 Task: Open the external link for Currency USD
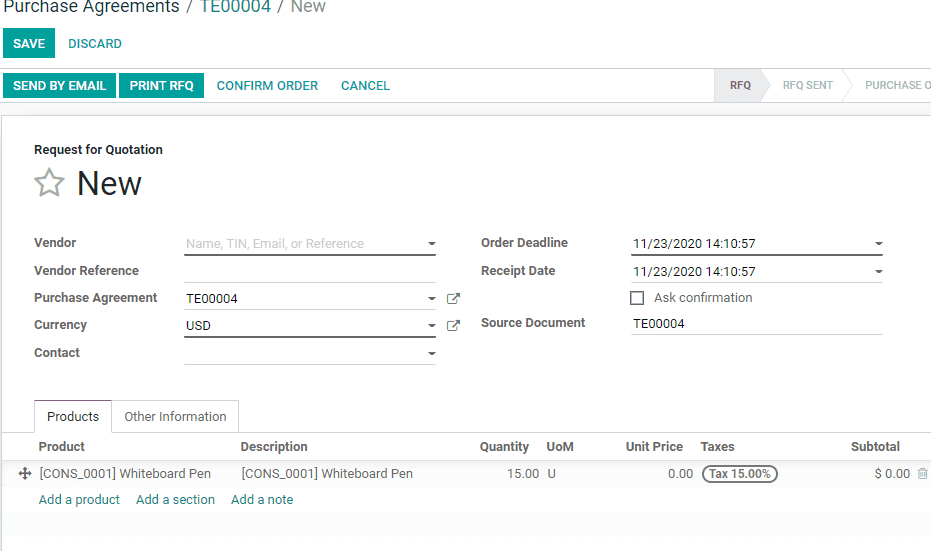(x=453, y=325)
